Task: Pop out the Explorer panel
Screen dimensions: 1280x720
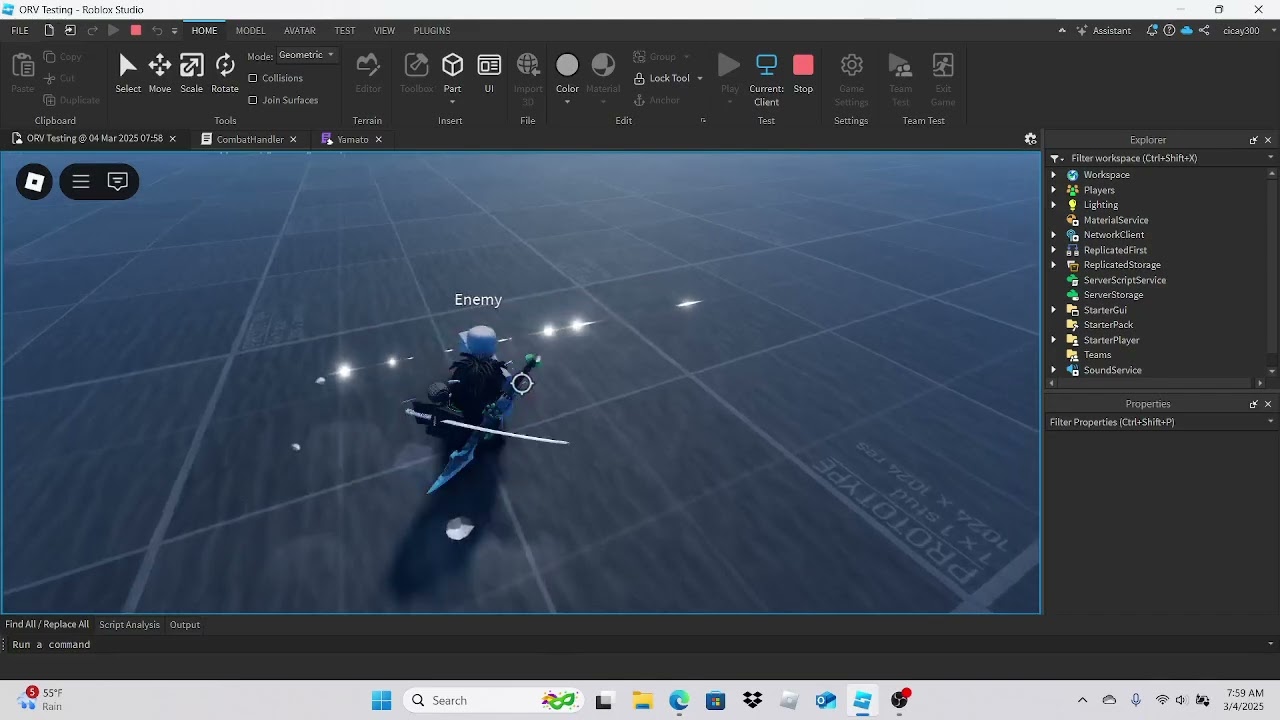Action: pos(1253,140)
